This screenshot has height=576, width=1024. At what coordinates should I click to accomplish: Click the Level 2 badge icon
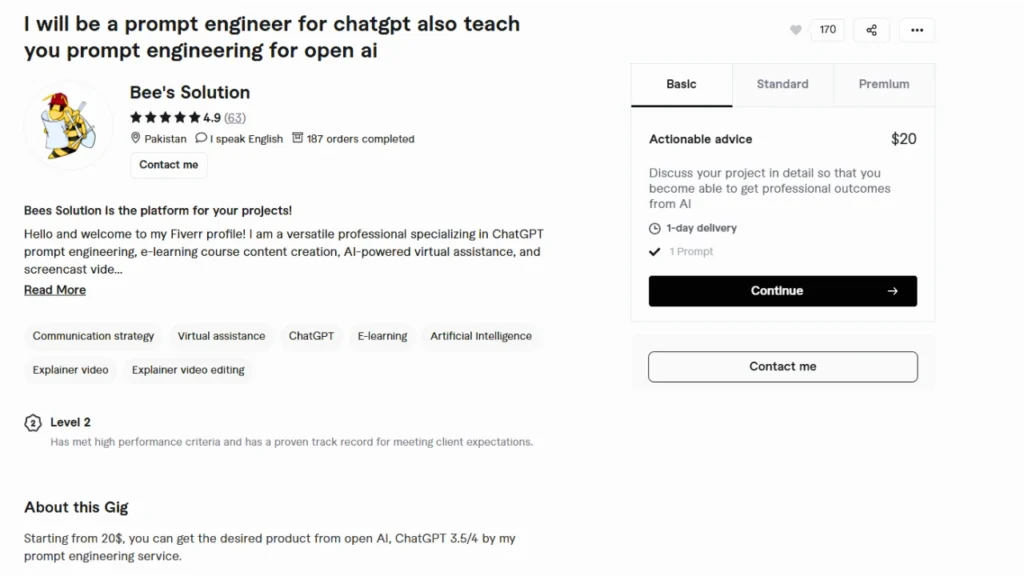click(33, 423)
